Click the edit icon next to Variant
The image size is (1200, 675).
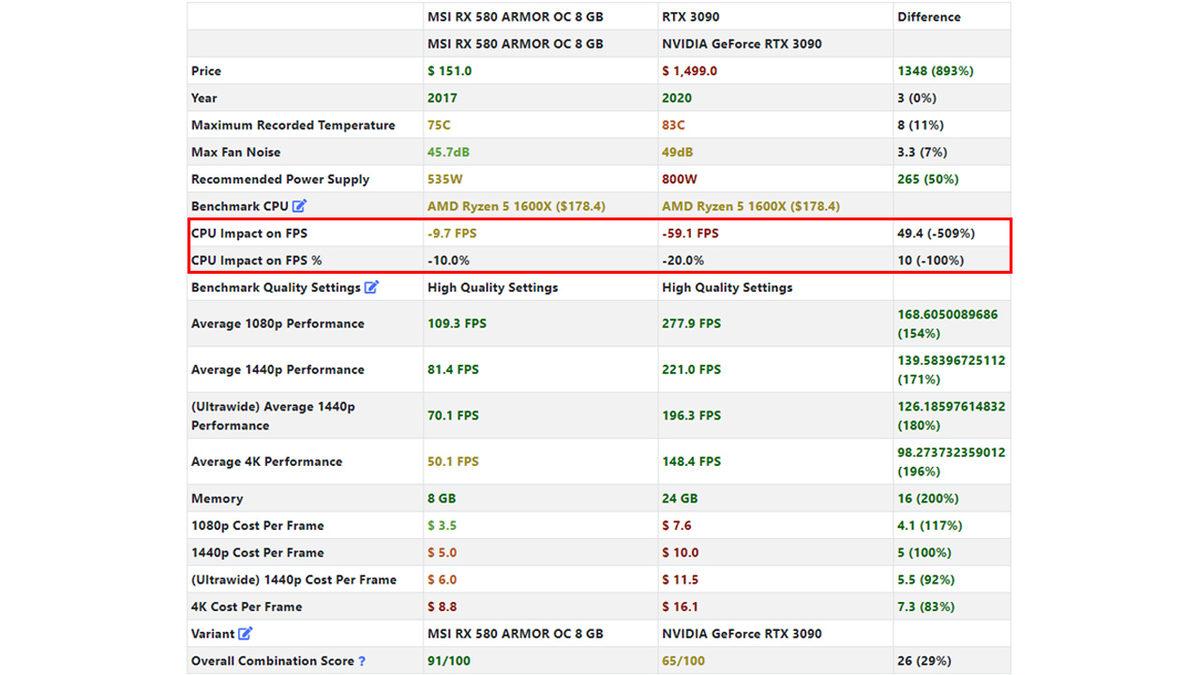pos(246,633)
